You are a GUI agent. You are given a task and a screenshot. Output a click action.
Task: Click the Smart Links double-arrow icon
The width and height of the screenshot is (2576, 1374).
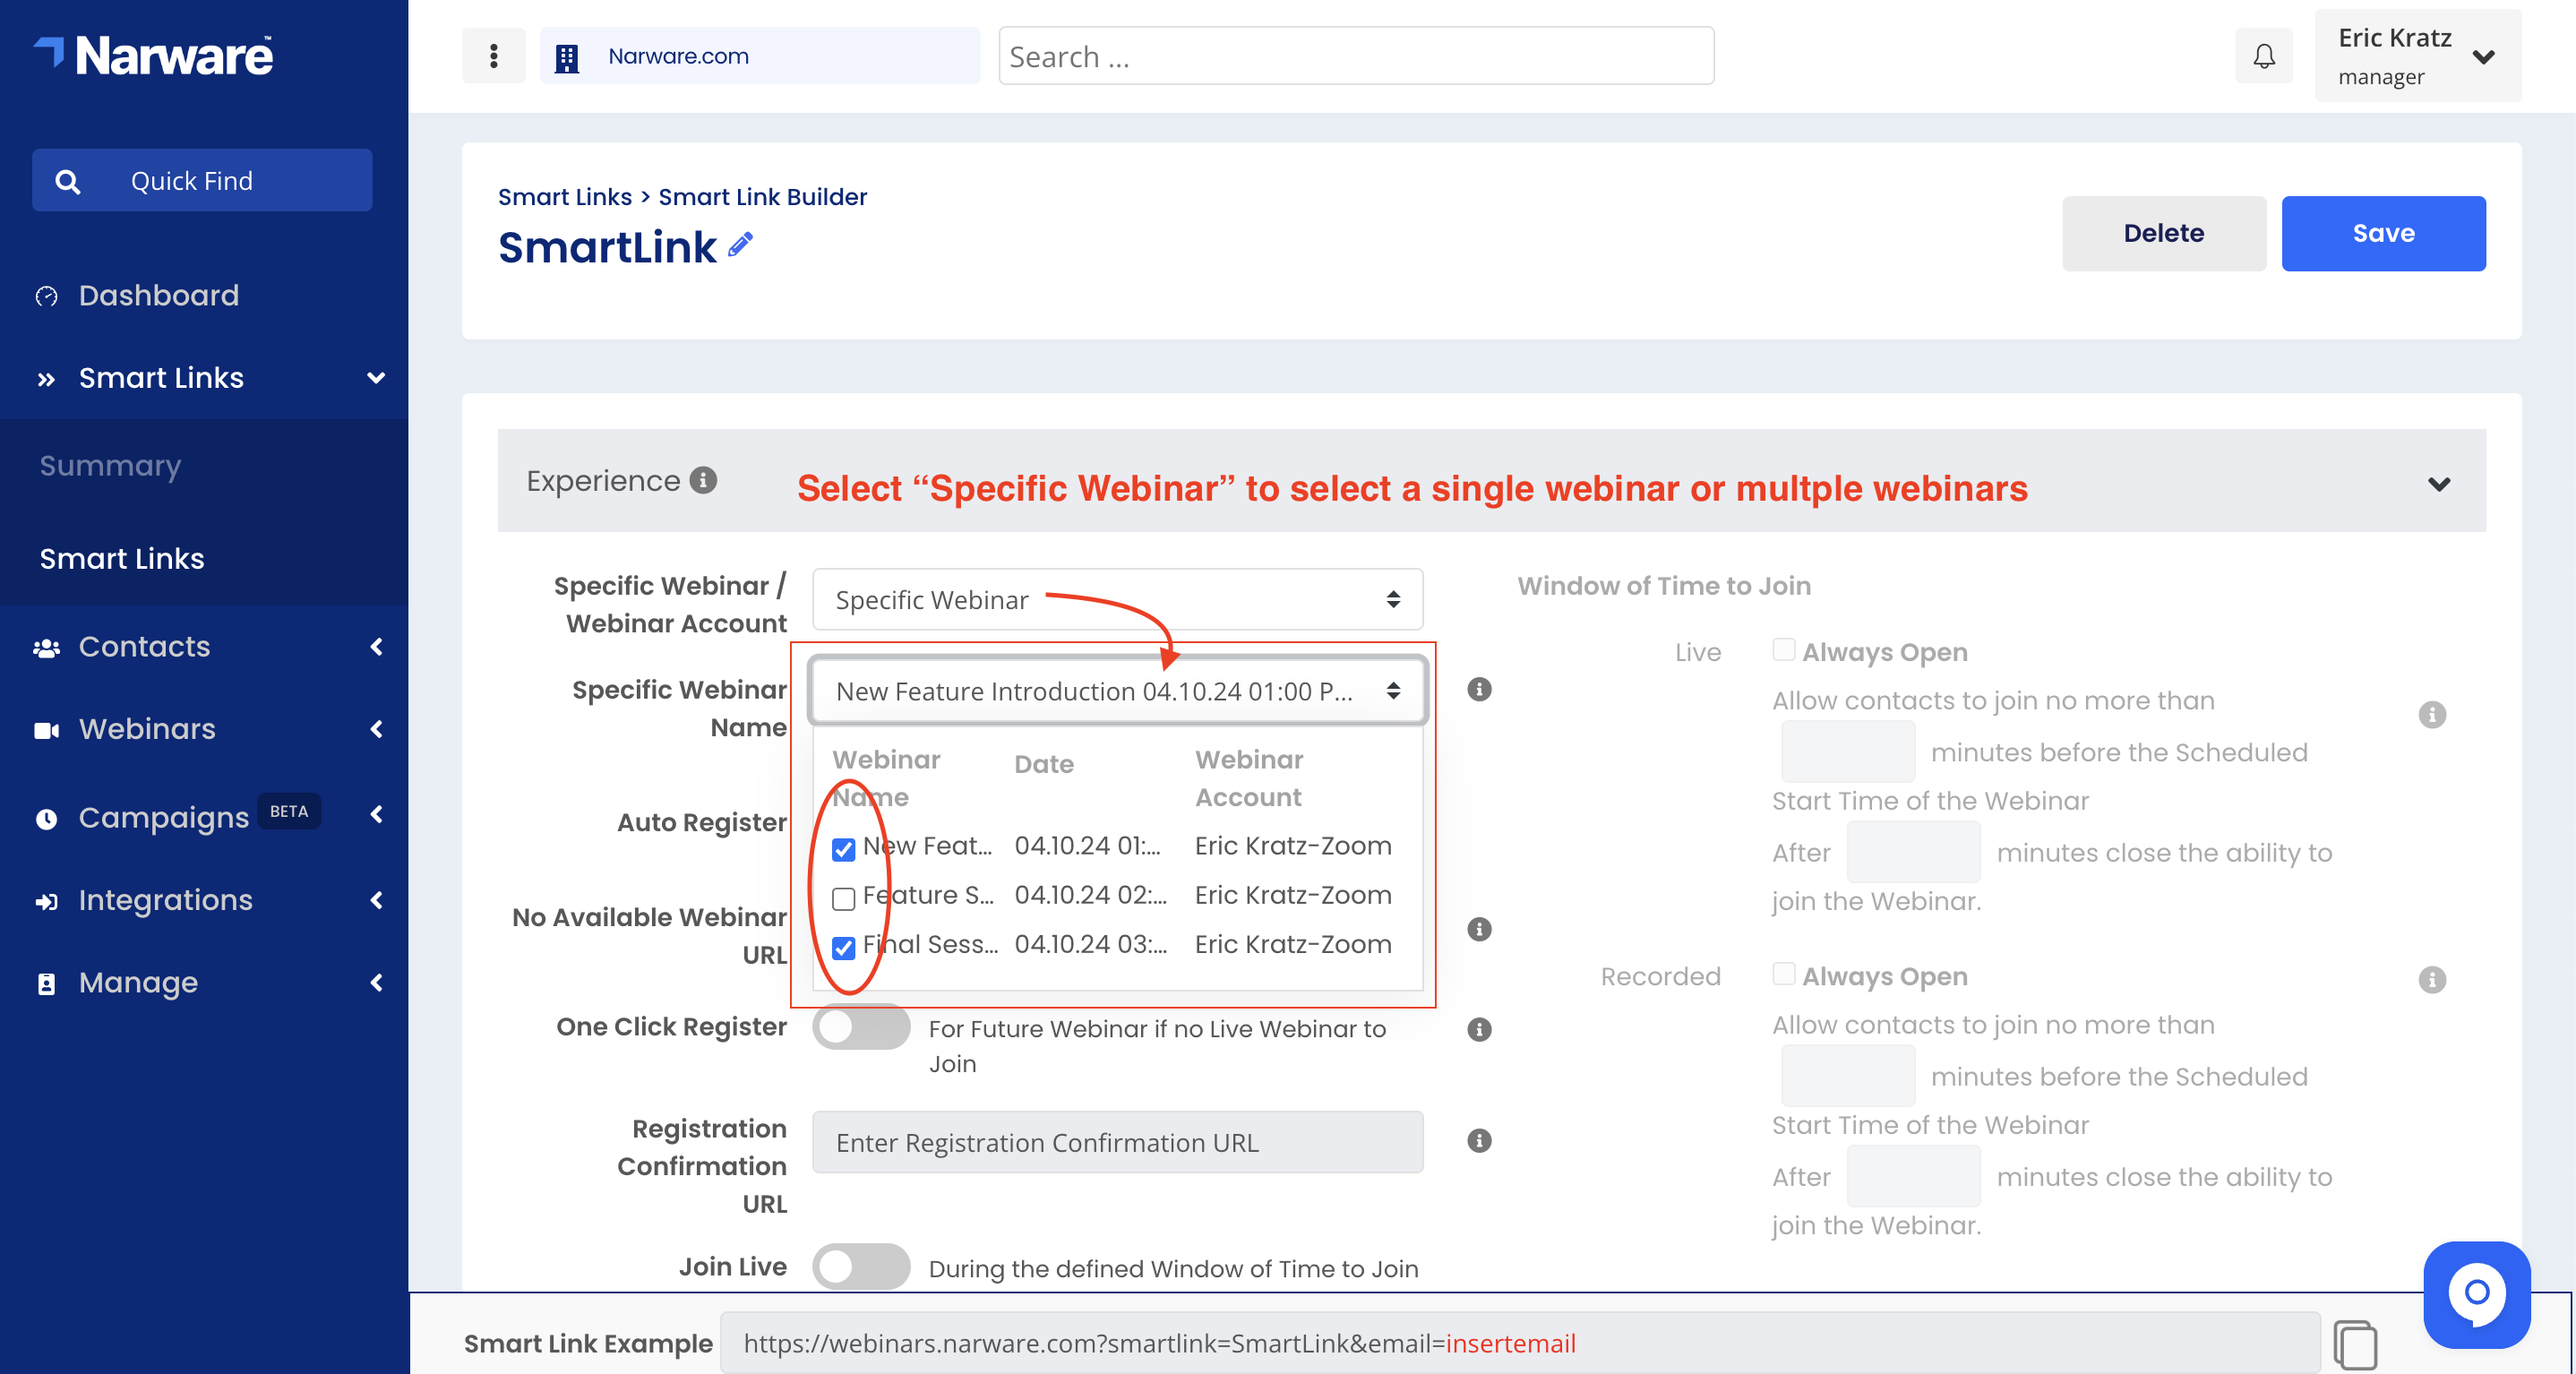click(x=46, y=379)
